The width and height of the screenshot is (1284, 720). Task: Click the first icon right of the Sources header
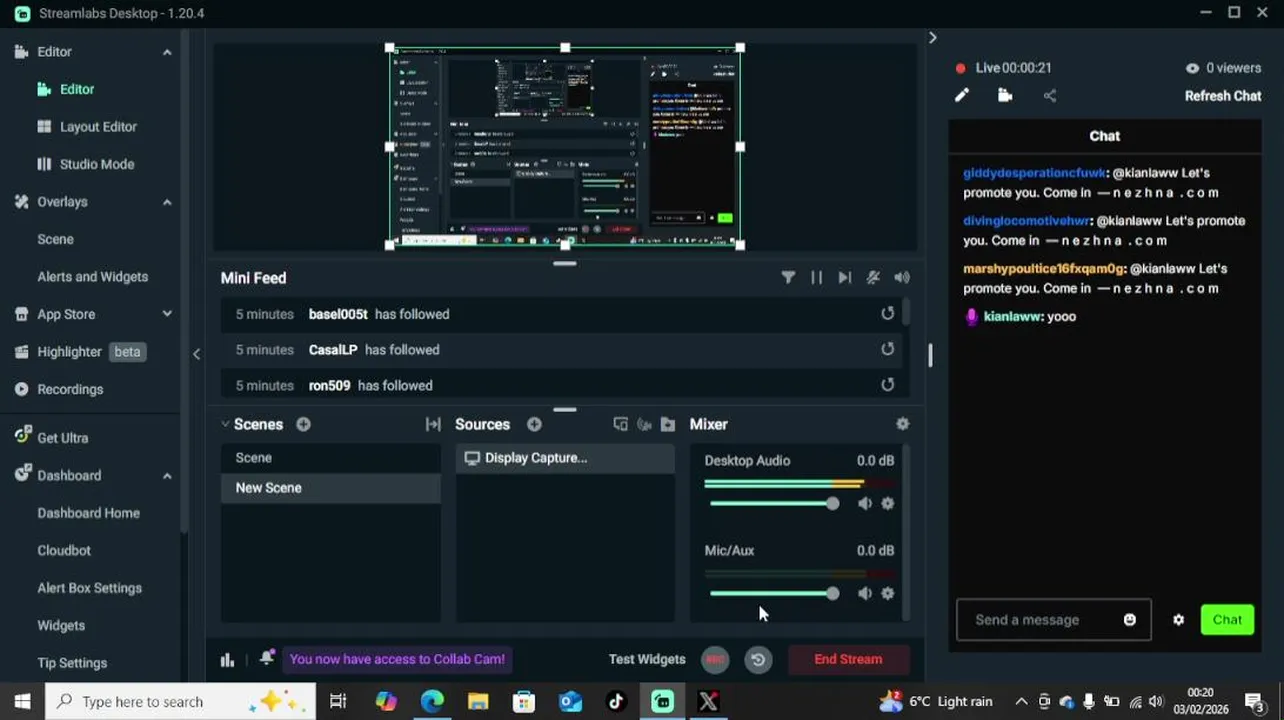[x=620, y=424]
